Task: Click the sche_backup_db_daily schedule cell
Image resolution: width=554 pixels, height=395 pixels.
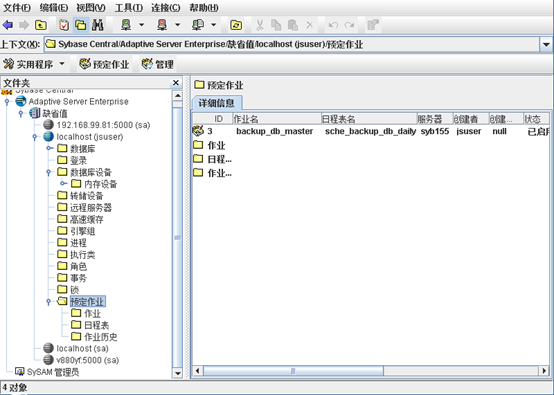Action: coord(370,131)
